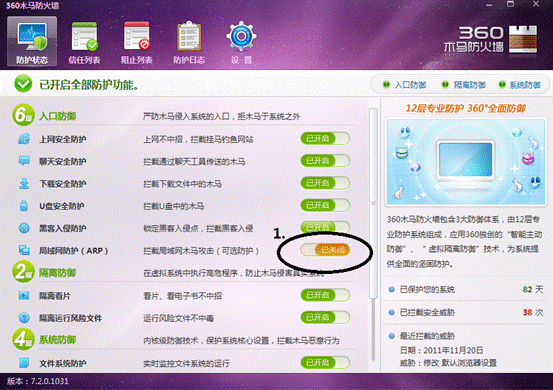
Task: Open the 防护状态 protection status tab
Action: click(32, 41)
